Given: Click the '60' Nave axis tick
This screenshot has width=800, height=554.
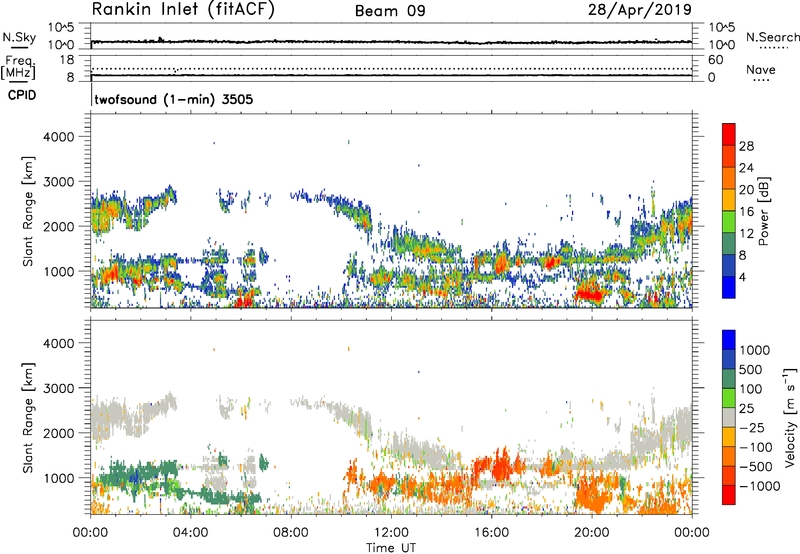Looking at the screenshot, I should 715,60.
